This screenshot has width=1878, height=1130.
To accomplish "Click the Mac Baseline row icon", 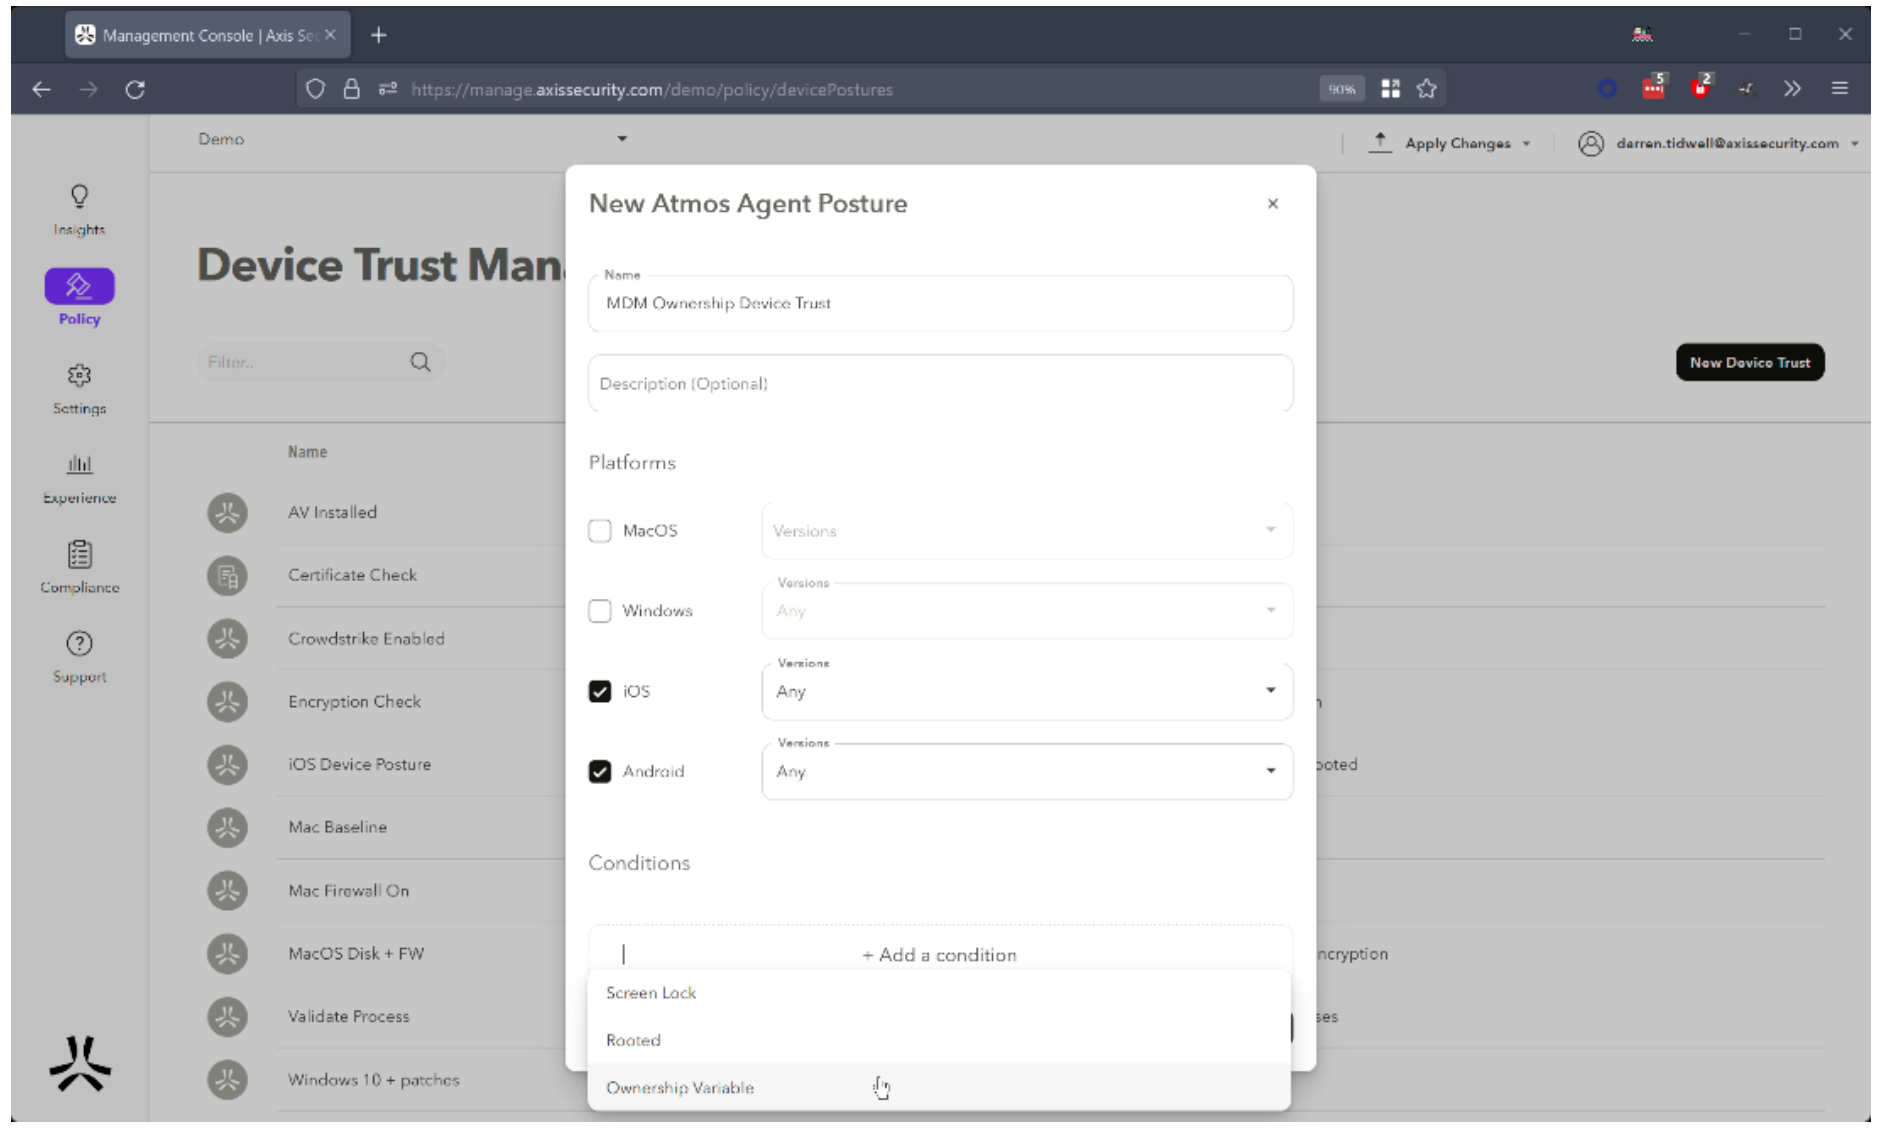I will tap(227, 828).
